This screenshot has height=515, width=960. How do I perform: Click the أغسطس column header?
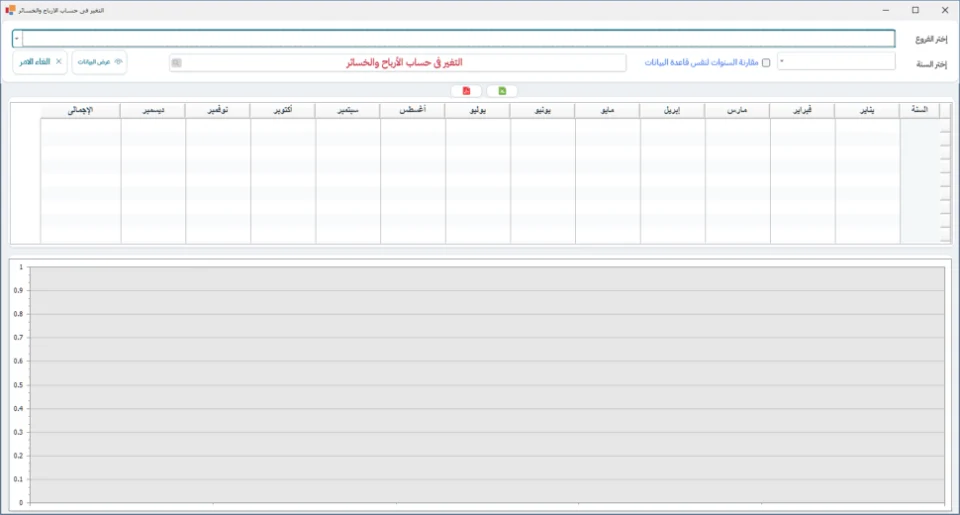tap(413, 110)
